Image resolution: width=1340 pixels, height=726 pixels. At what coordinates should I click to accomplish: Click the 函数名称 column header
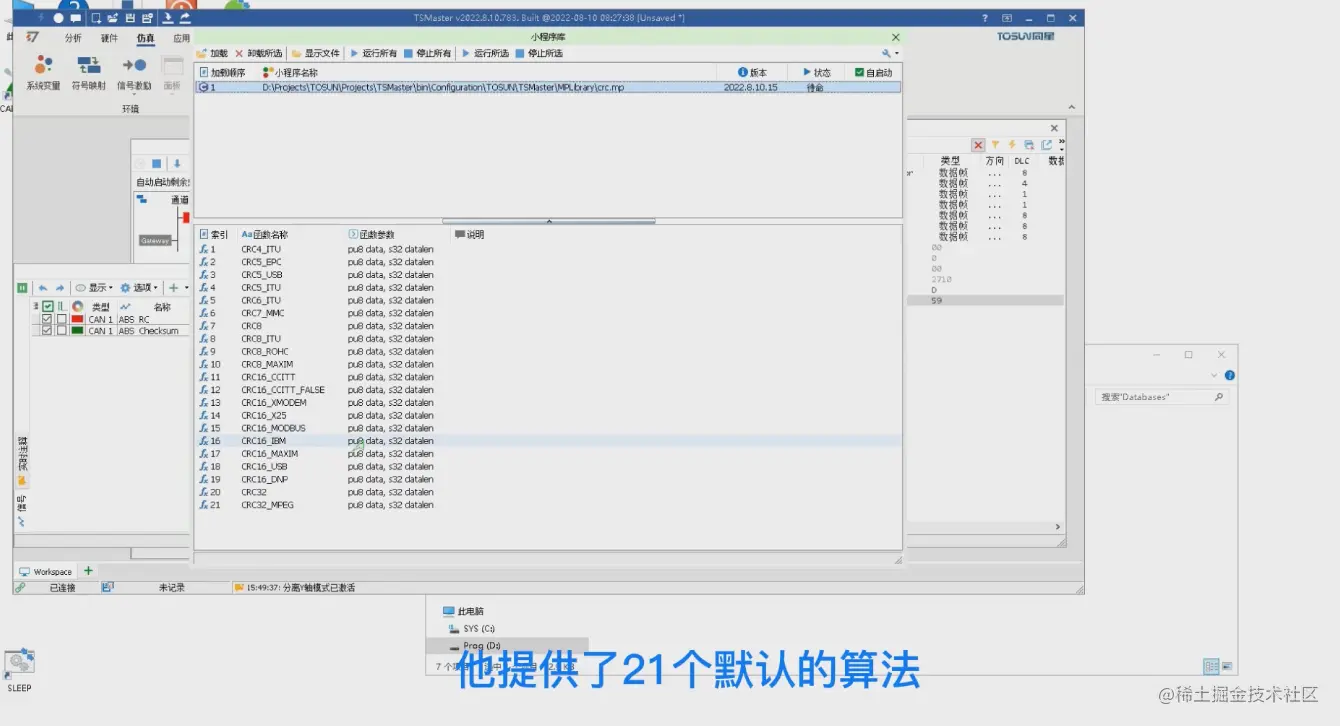[x=265, y=234]
